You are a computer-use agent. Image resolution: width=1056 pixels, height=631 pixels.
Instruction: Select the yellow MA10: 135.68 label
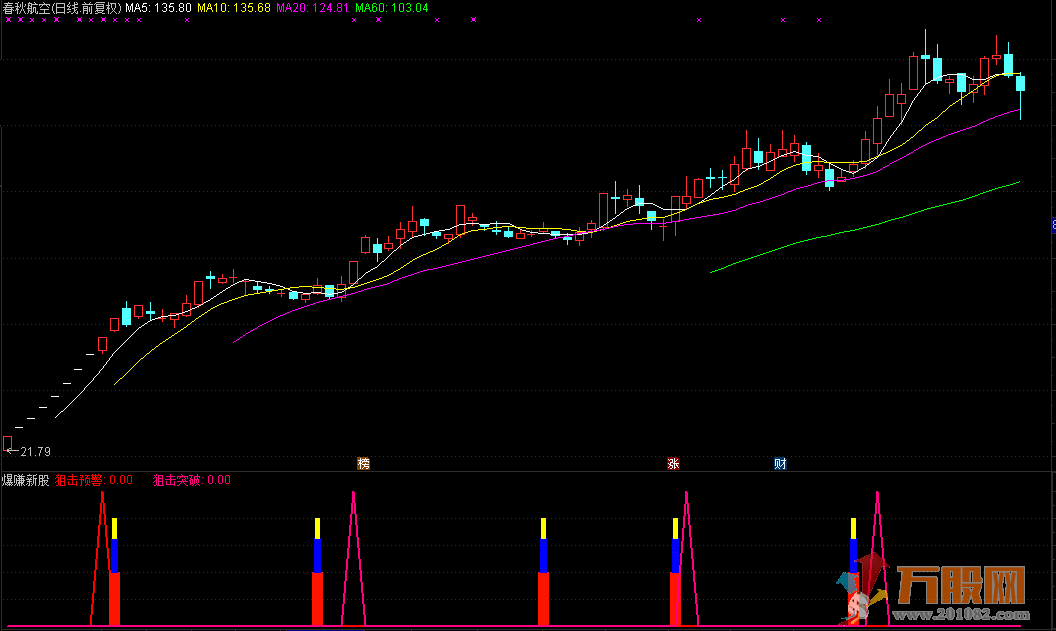(x=234, y=7)
